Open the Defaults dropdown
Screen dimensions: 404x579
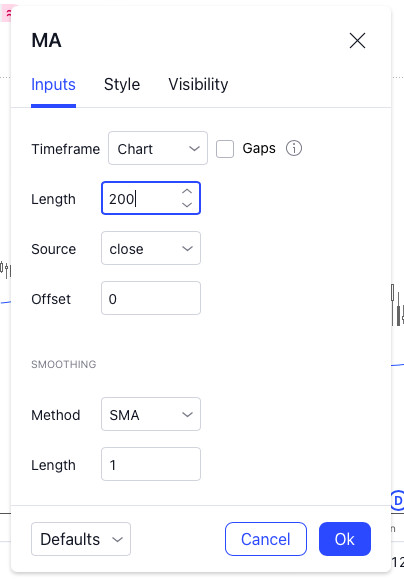click(x=81, y=539)
